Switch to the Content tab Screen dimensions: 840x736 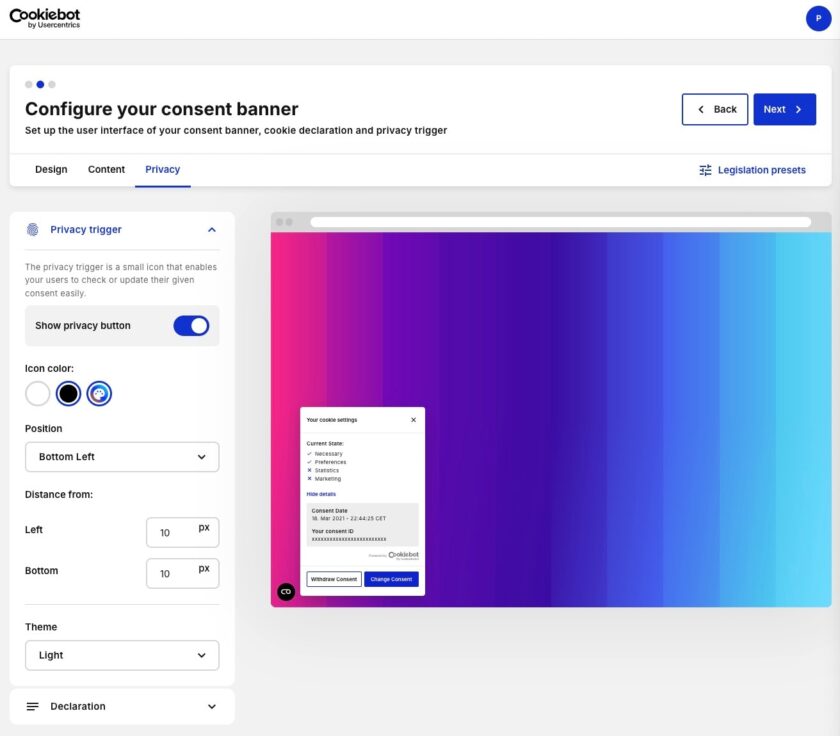[x=106, y=170]
